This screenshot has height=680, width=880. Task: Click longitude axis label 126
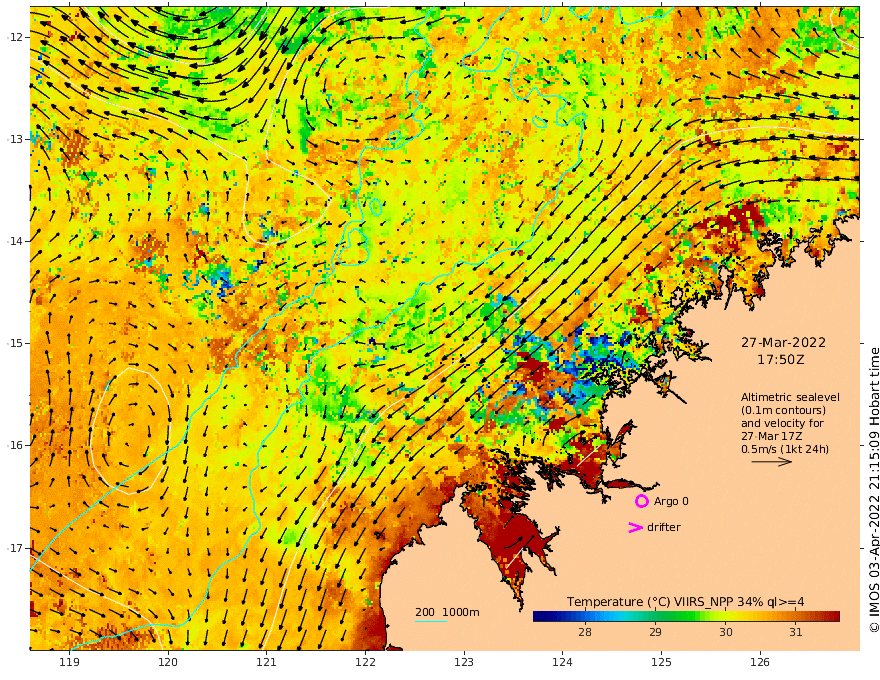point(760,663)
